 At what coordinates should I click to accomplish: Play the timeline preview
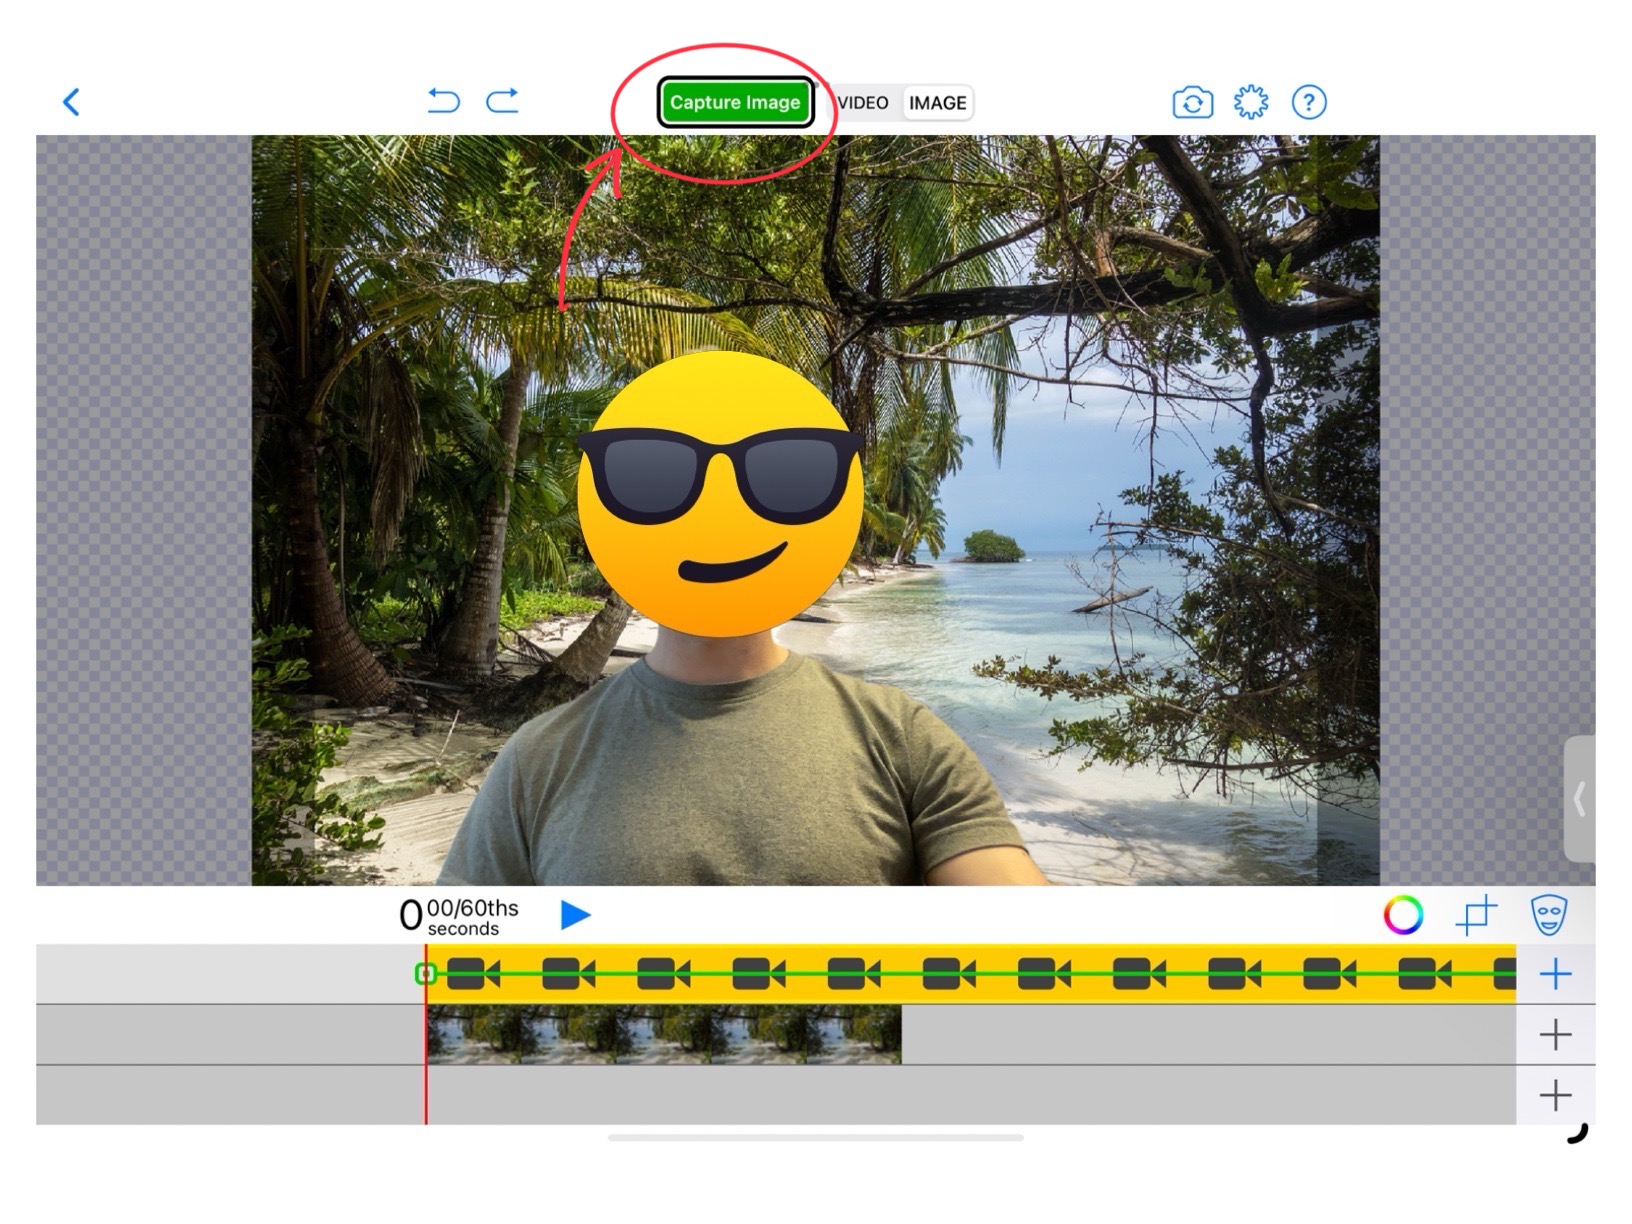pos(575,915)
